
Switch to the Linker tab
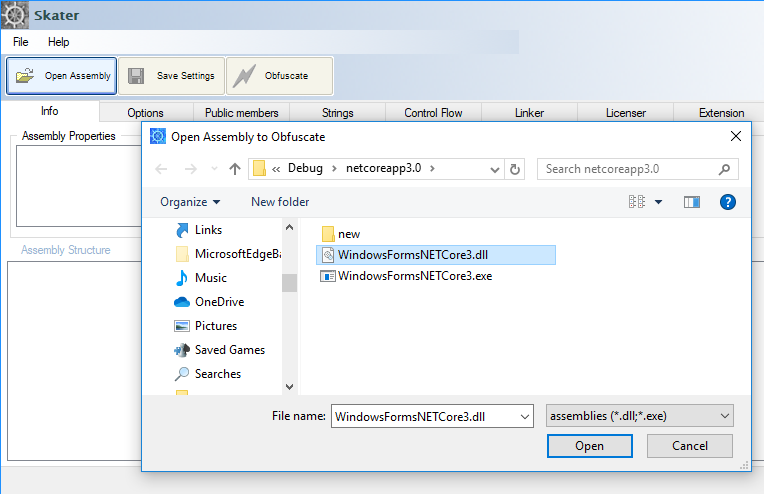(529, 113)
